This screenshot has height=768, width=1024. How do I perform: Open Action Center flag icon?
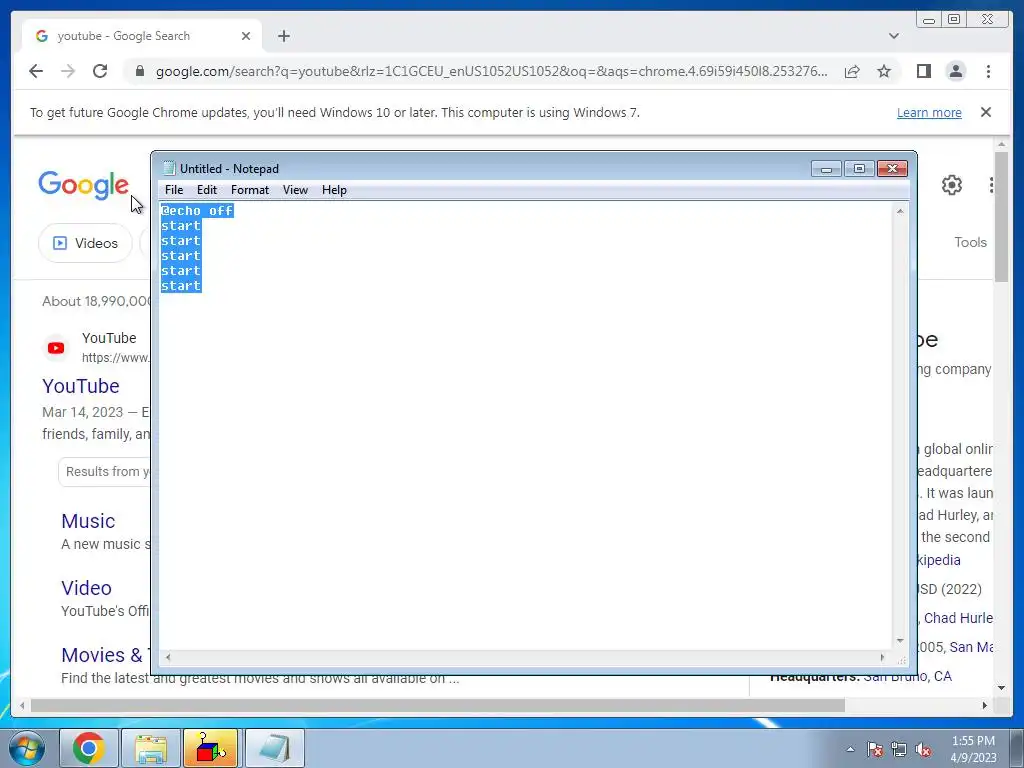(x=875, y=750)
